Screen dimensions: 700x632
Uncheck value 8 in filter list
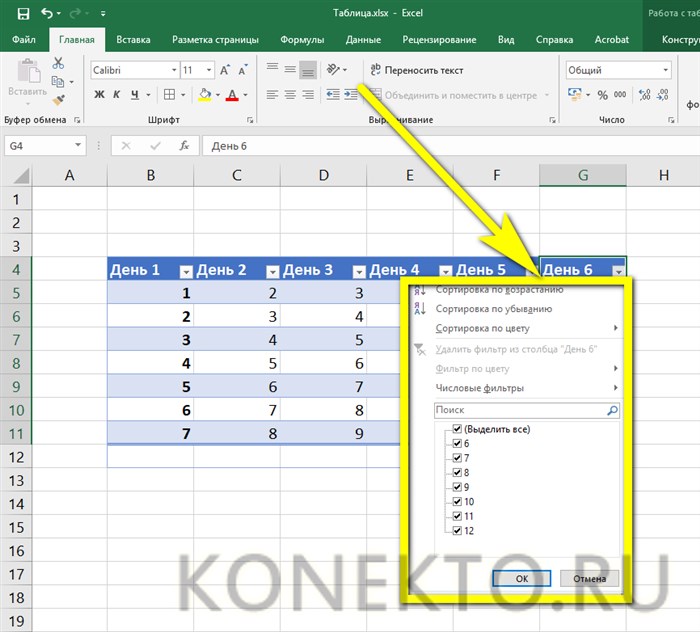[x=457, y=472]
